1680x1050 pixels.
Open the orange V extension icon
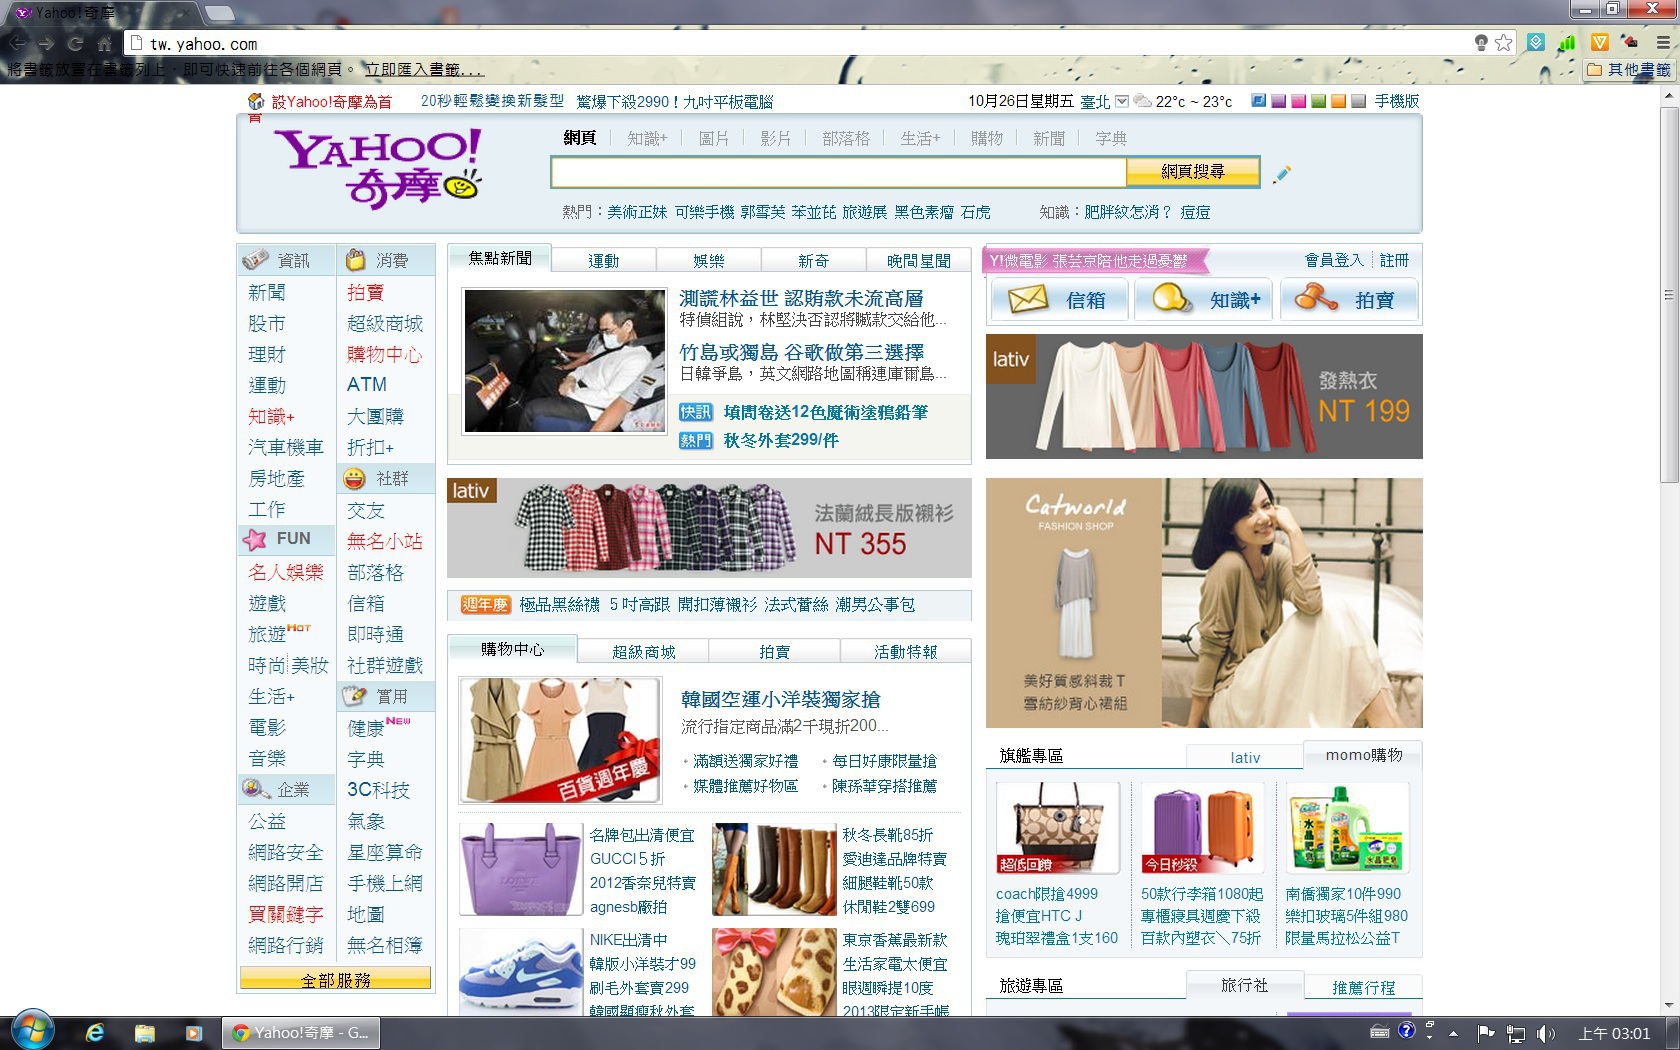[1600, 42]
